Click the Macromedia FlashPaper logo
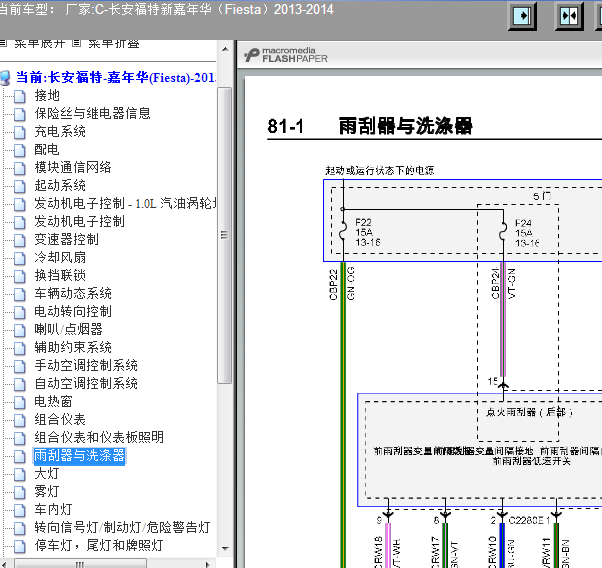 tap(286, 55)
